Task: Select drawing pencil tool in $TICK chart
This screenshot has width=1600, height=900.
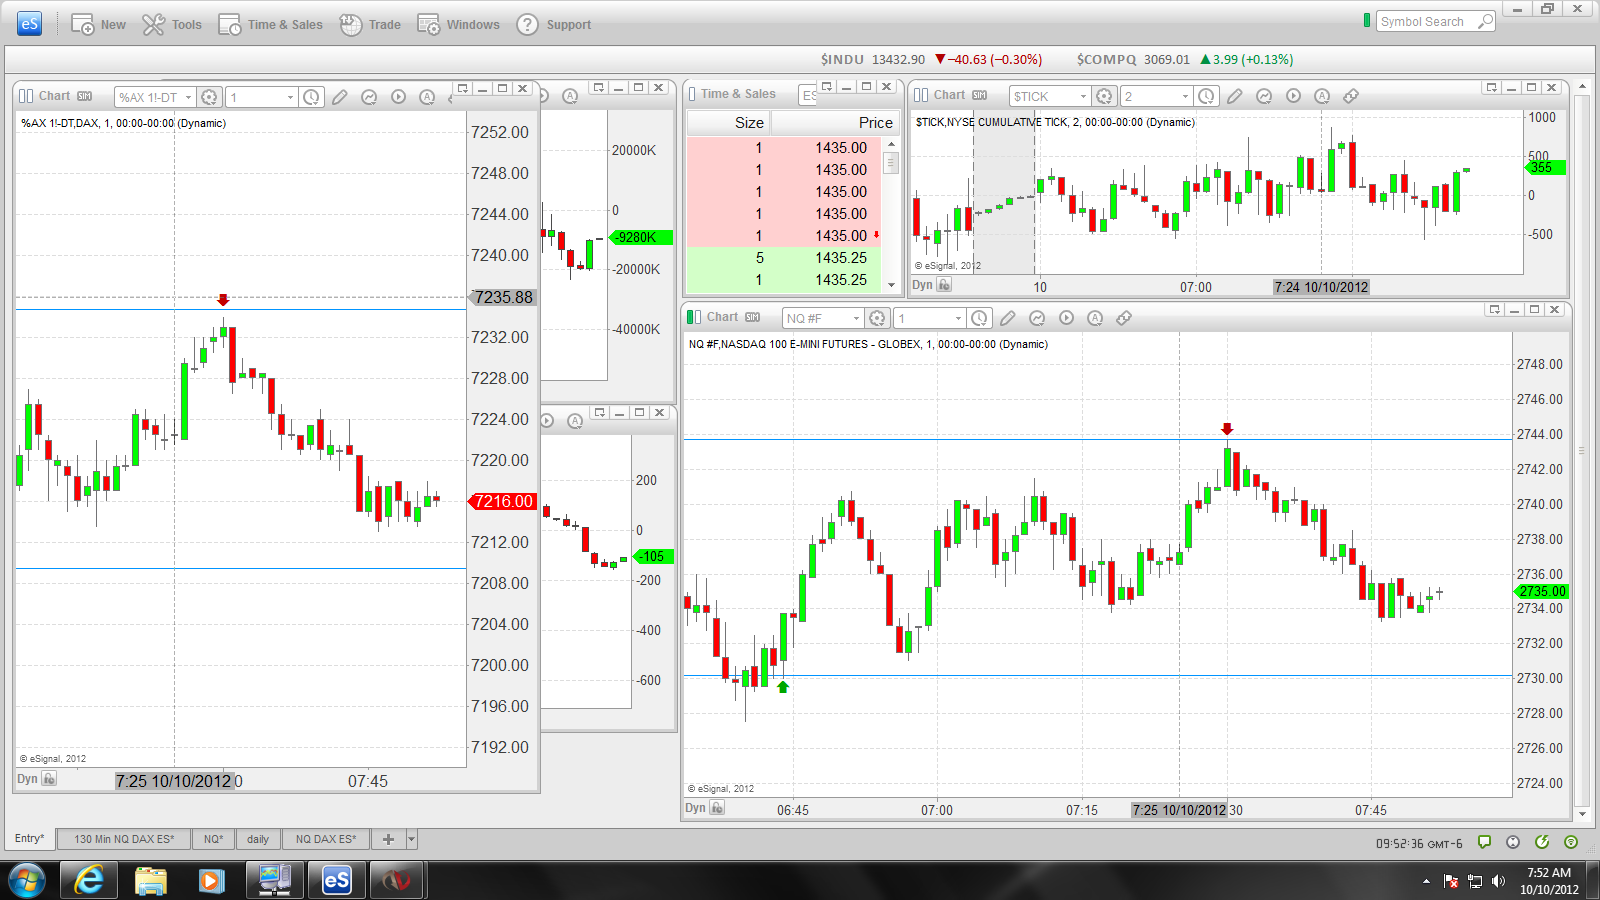Action: (x=1235, y=96)
